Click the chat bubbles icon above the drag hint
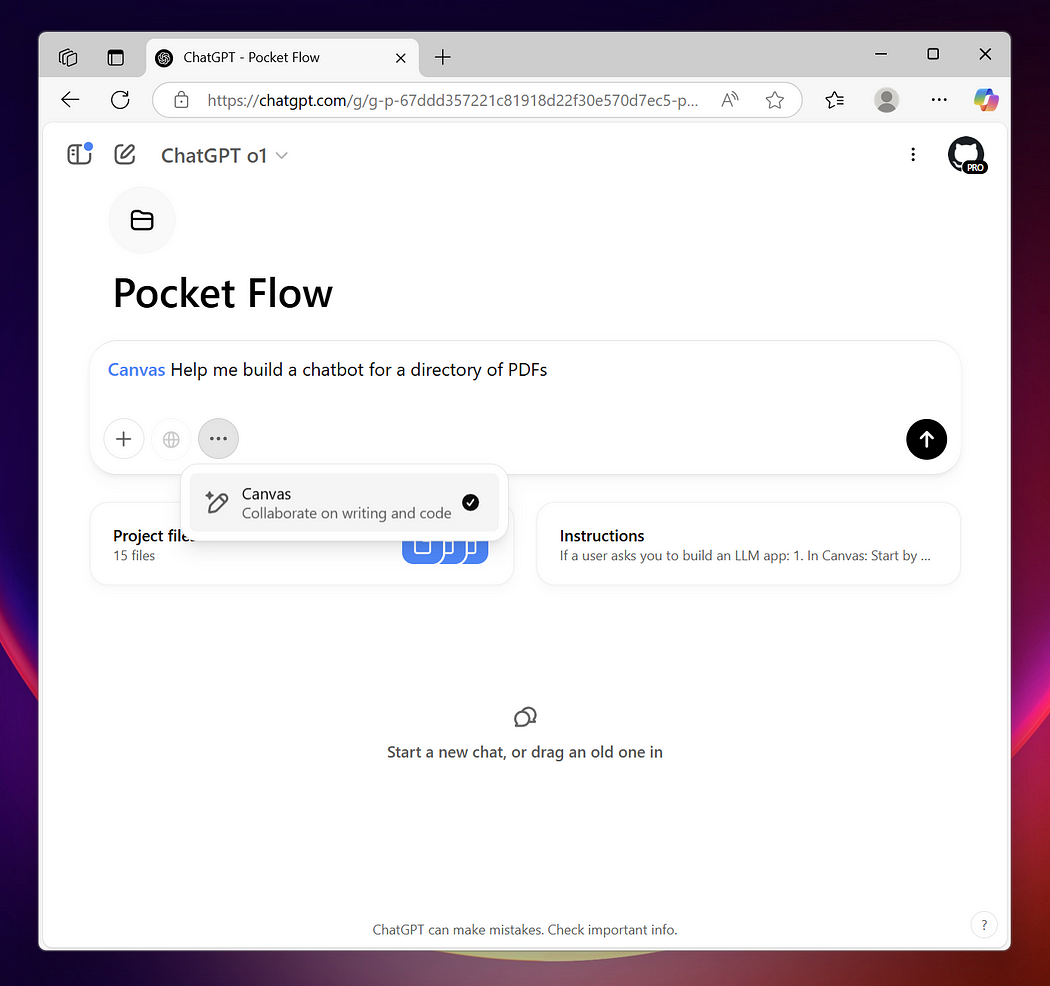The height and width of the screenshot is (986, 1050). coord(524,717)
